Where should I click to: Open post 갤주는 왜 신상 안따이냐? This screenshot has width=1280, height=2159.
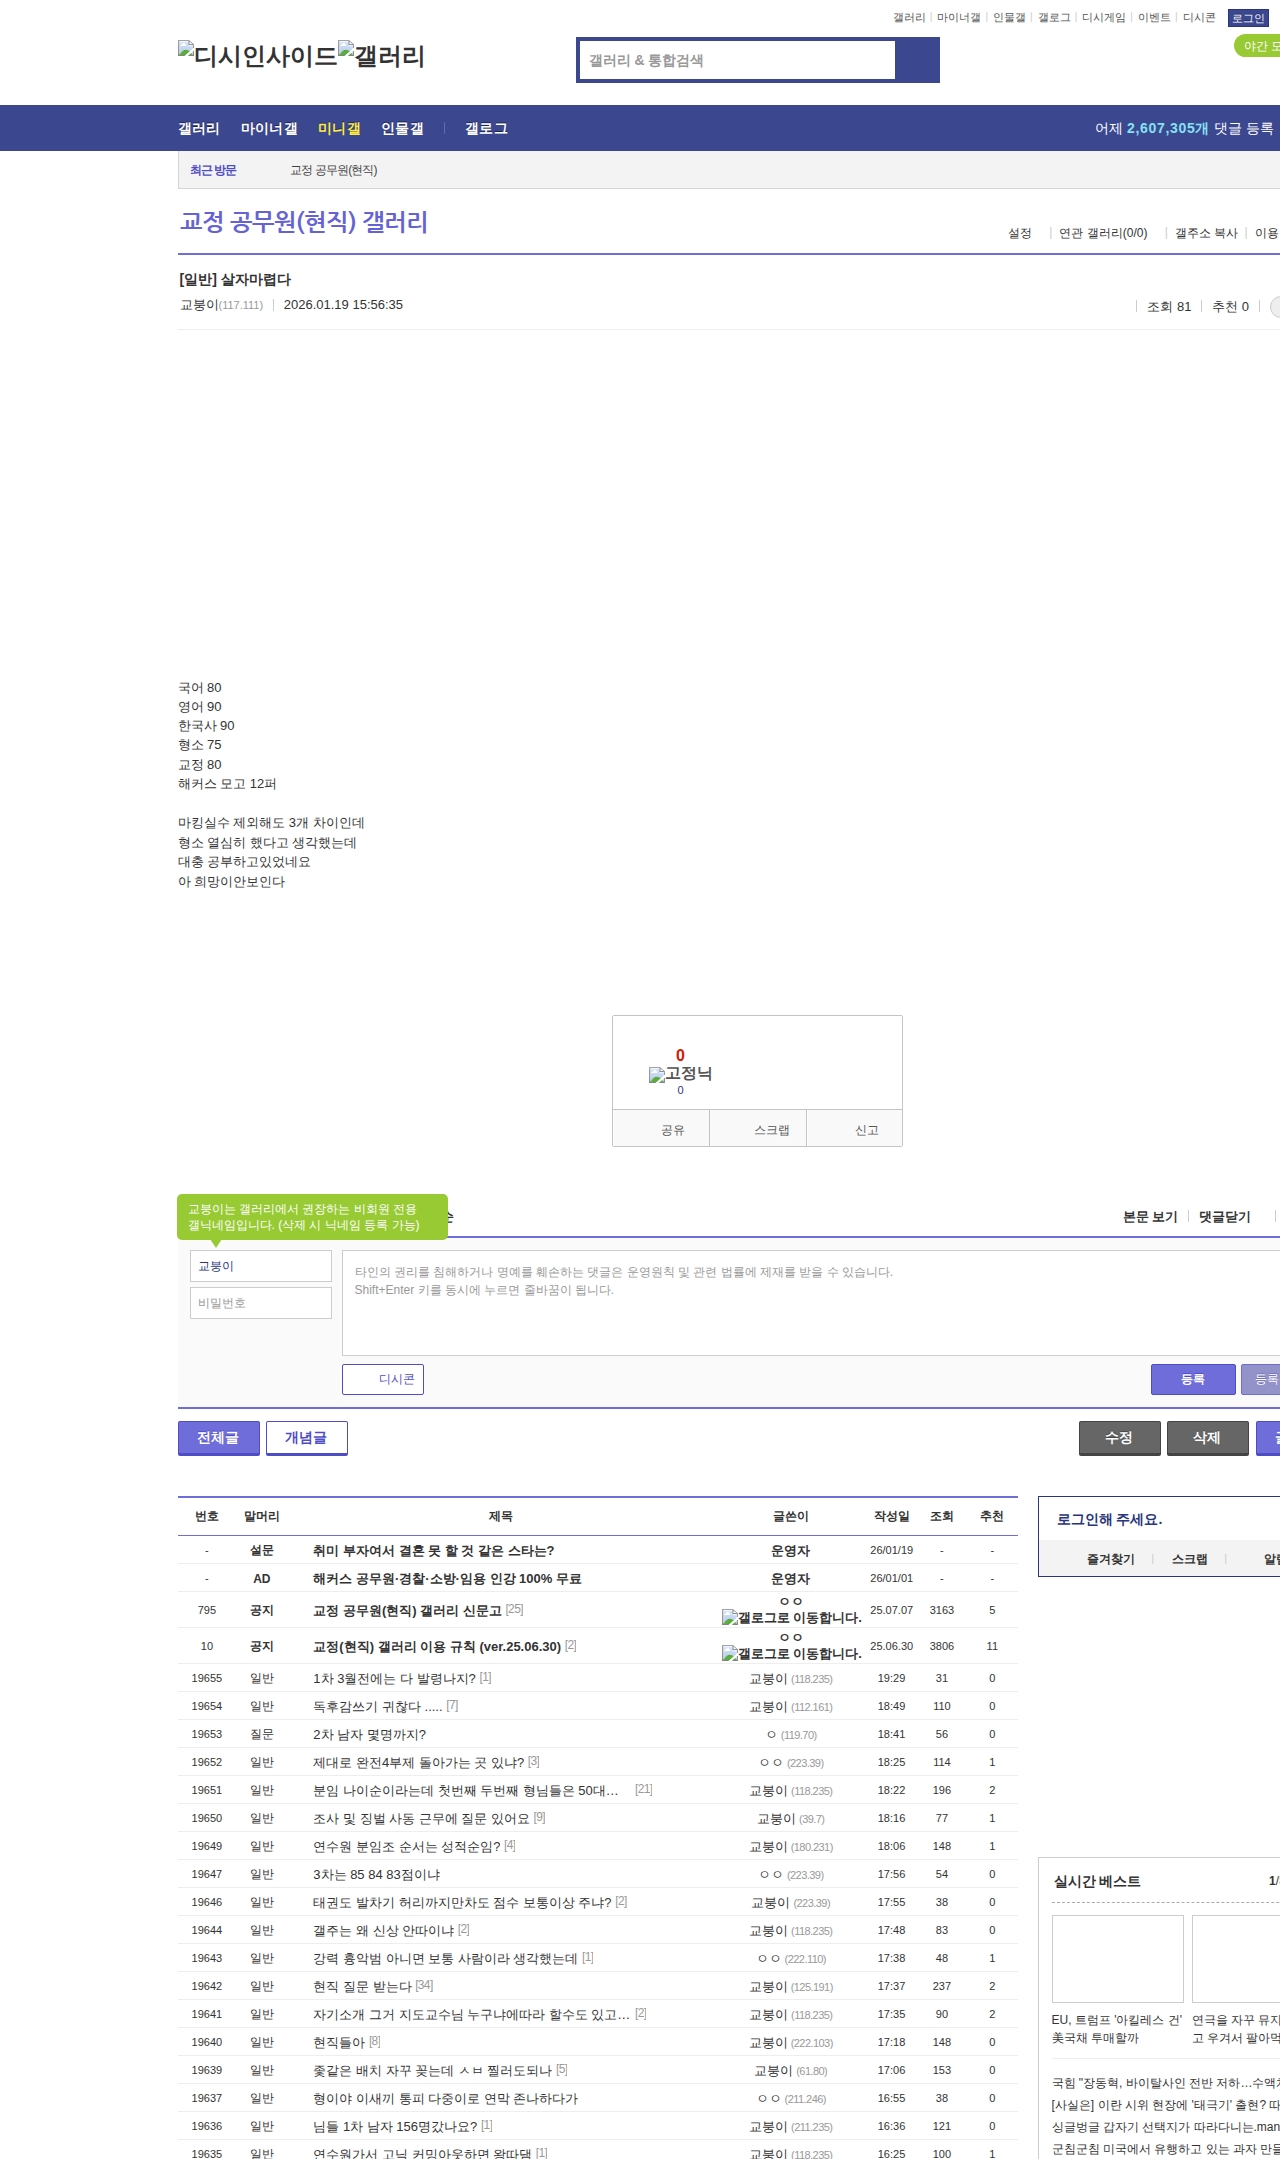[x=383, y=1930]
